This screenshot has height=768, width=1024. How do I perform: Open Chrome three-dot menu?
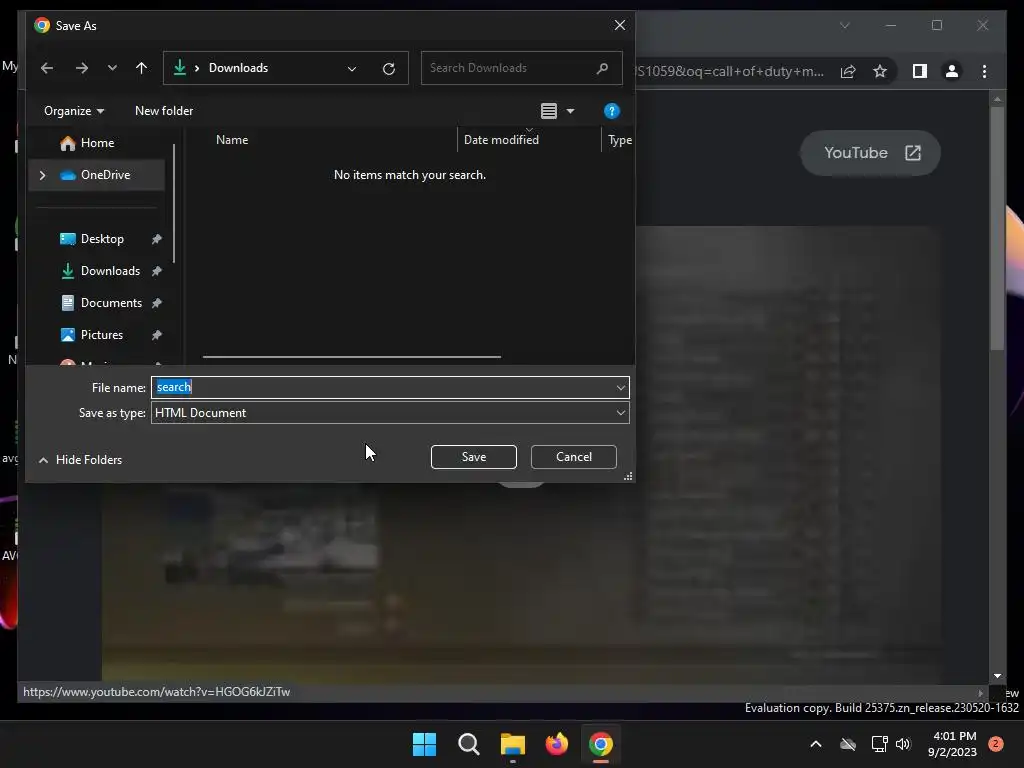[984, 71]
